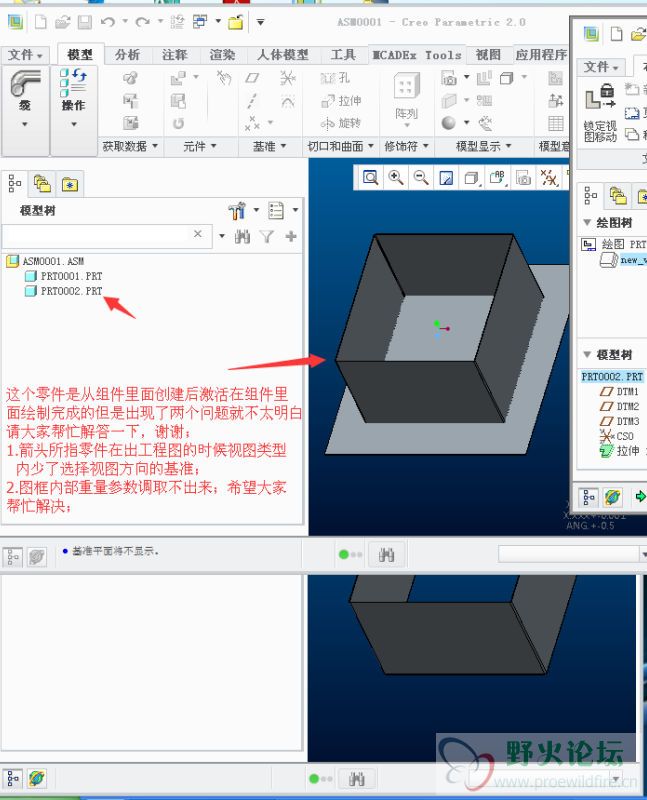
Task: Expand the 元件 group dropdown
Action: click(x=200, y=146)
